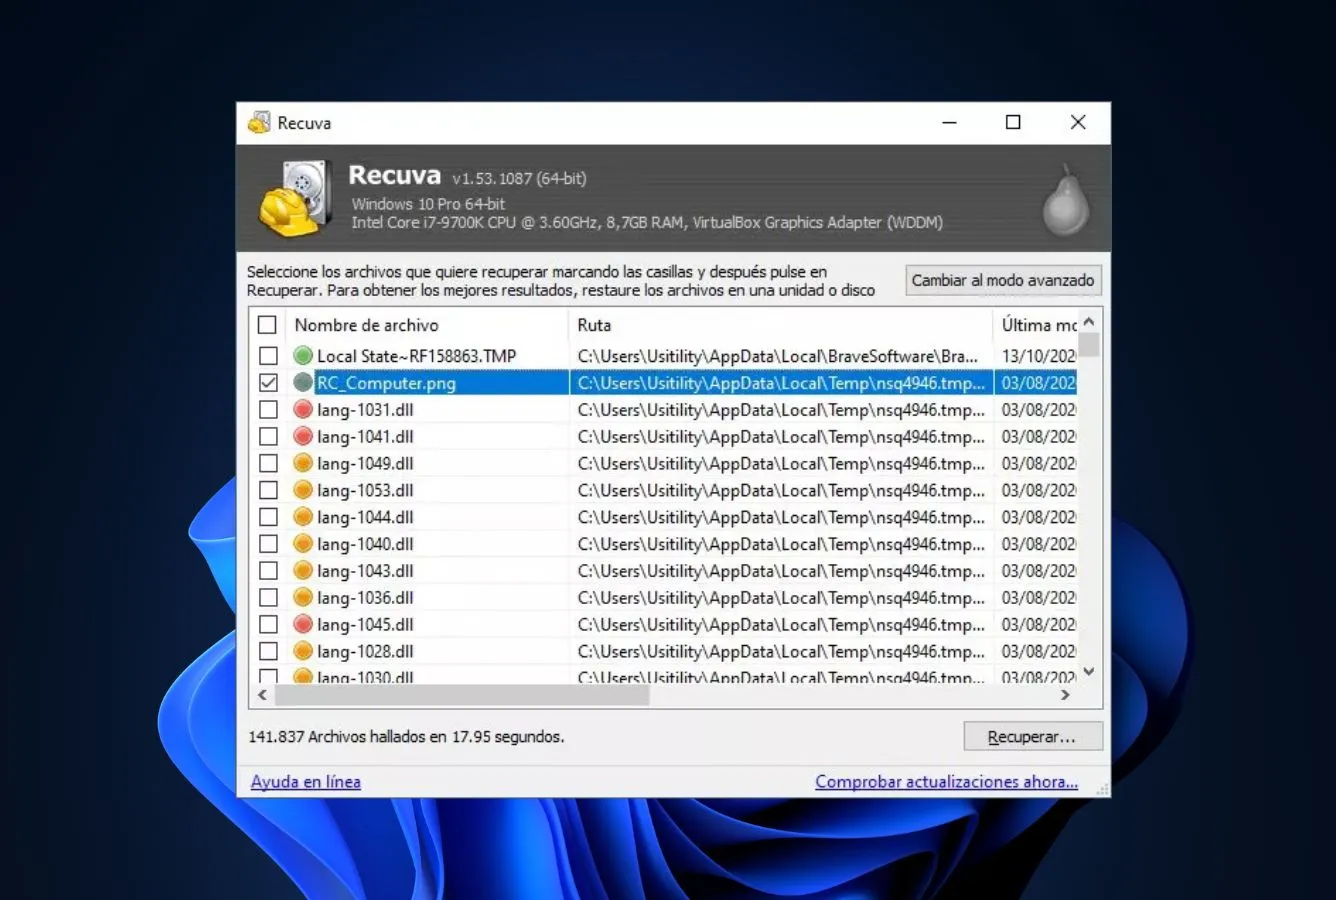This screenshot has height=900, width=1336.
Task: Check the lang-1043.dll checkbox
Action: [x=268, y=571]
